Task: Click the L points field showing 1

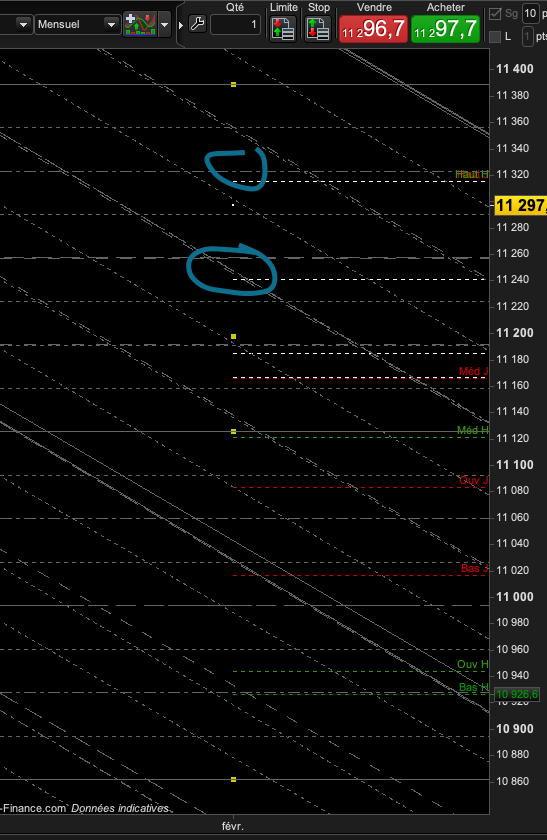Action: click(x=528, y=36)
